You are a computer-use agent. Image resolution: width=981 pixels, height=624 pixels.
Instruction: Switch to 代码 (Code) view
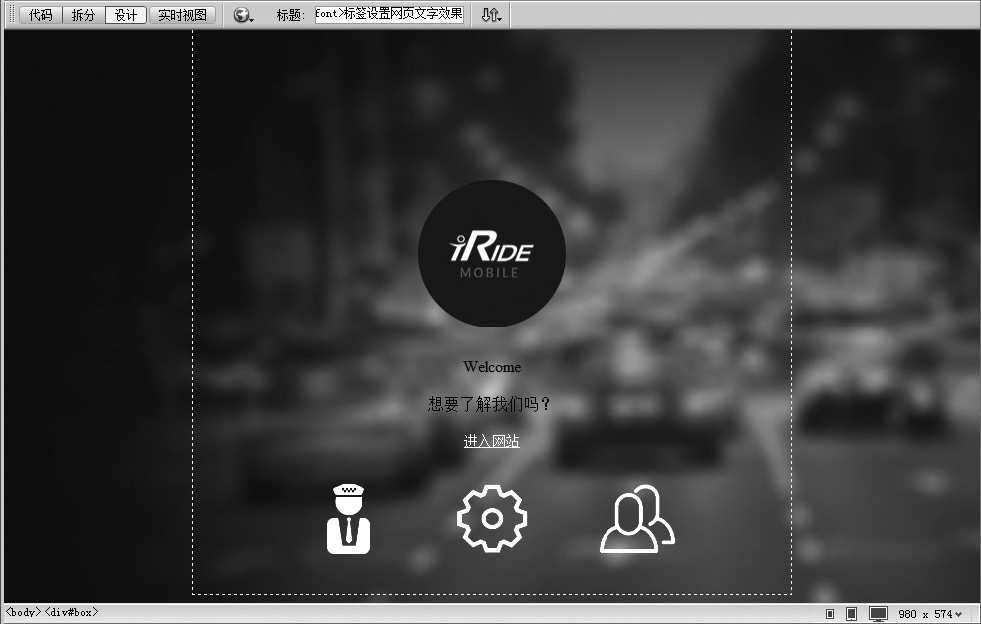coord(41,14)
